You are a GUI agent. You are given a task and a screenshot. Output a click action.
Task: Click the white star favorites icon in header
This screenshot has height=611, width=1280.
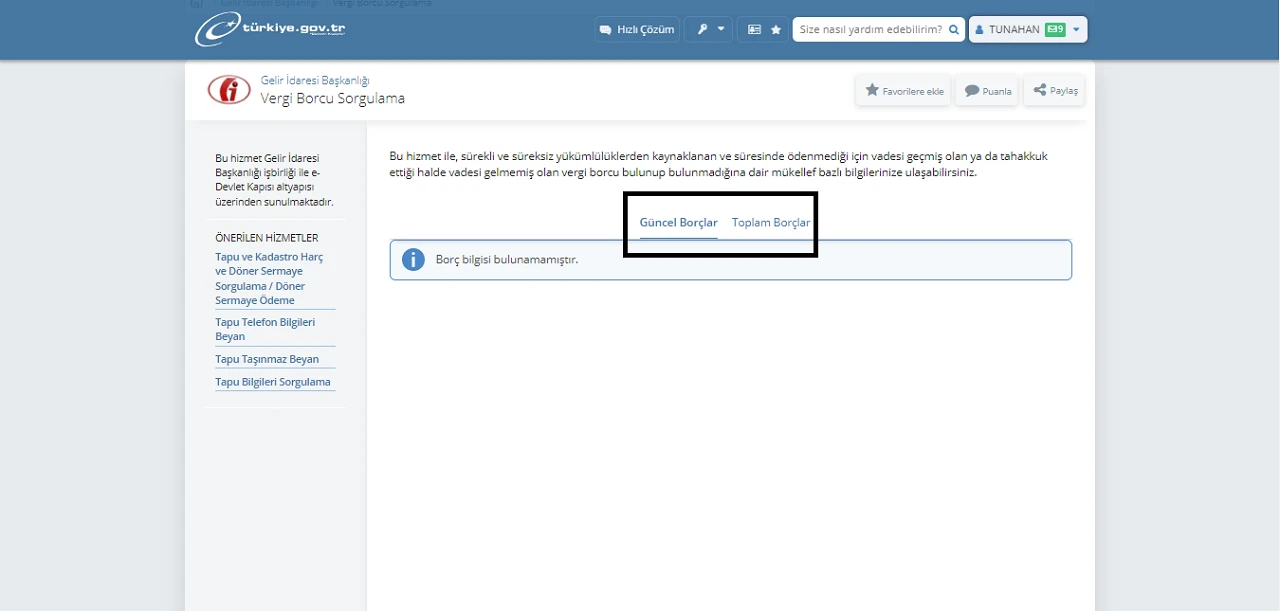click(x=776, y=30)
